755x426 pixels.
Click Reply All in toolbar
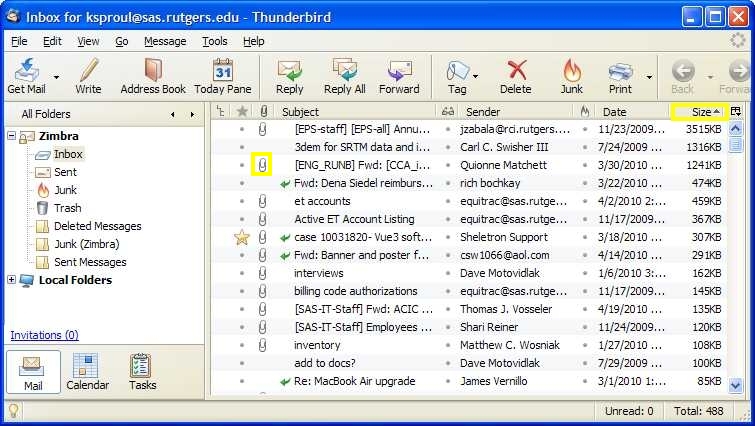345,76
